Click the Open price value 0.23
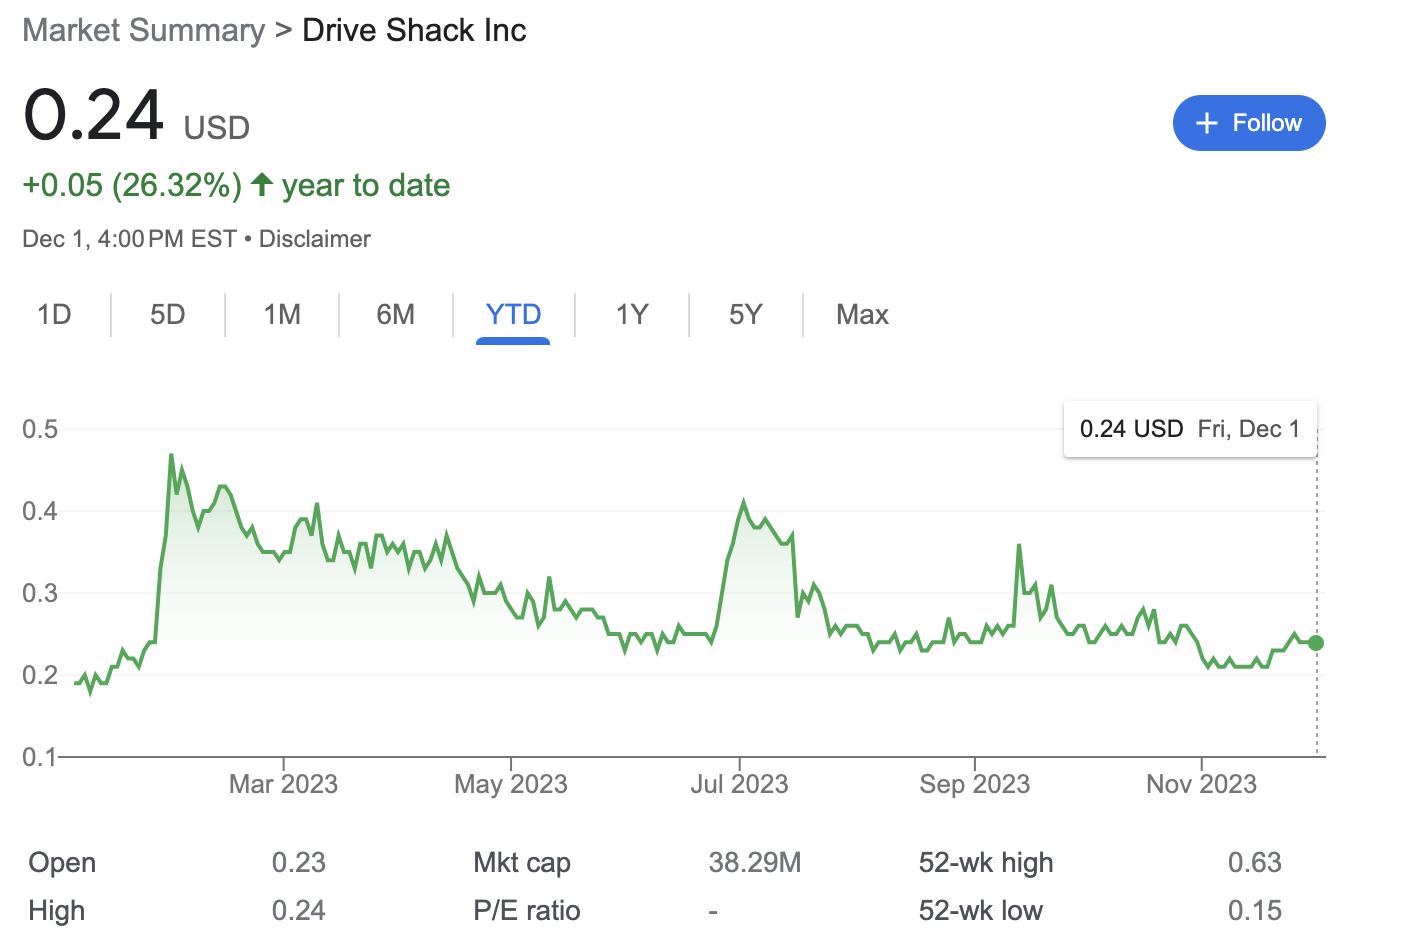Viewport: 1427px width, 935px height. pyautogui.click(x=299, y=862)
